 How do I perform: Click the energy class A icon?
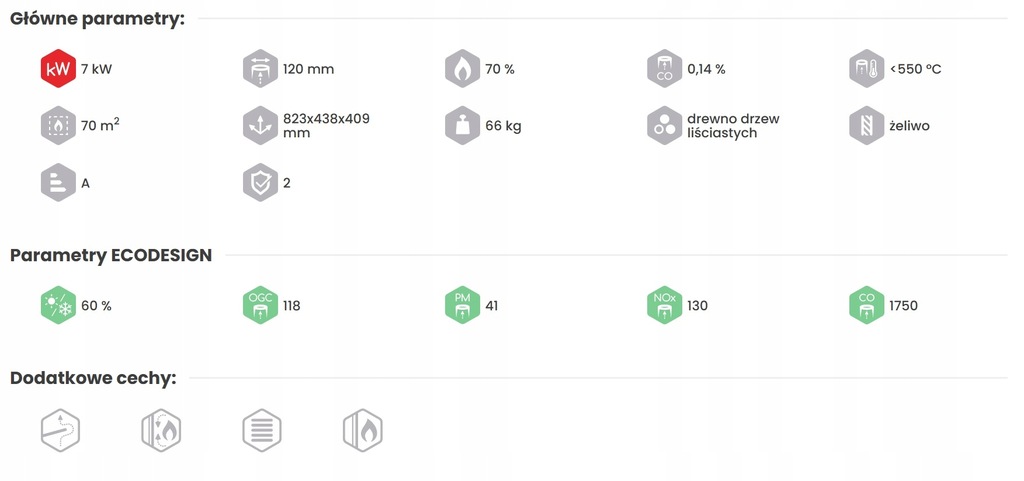[x=58, y=183]
